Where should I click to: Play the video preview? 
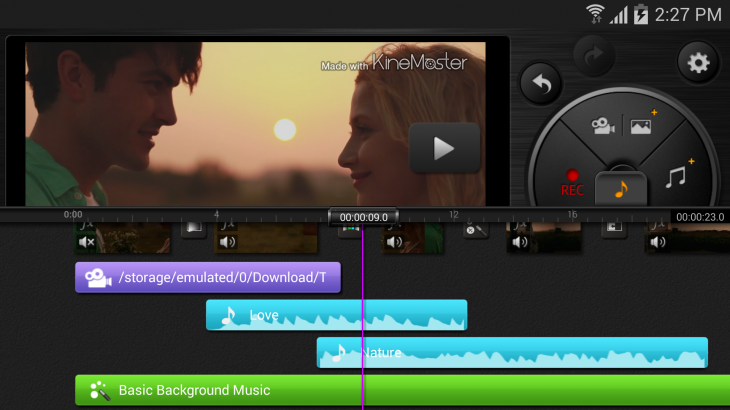(x=444, y=148)
